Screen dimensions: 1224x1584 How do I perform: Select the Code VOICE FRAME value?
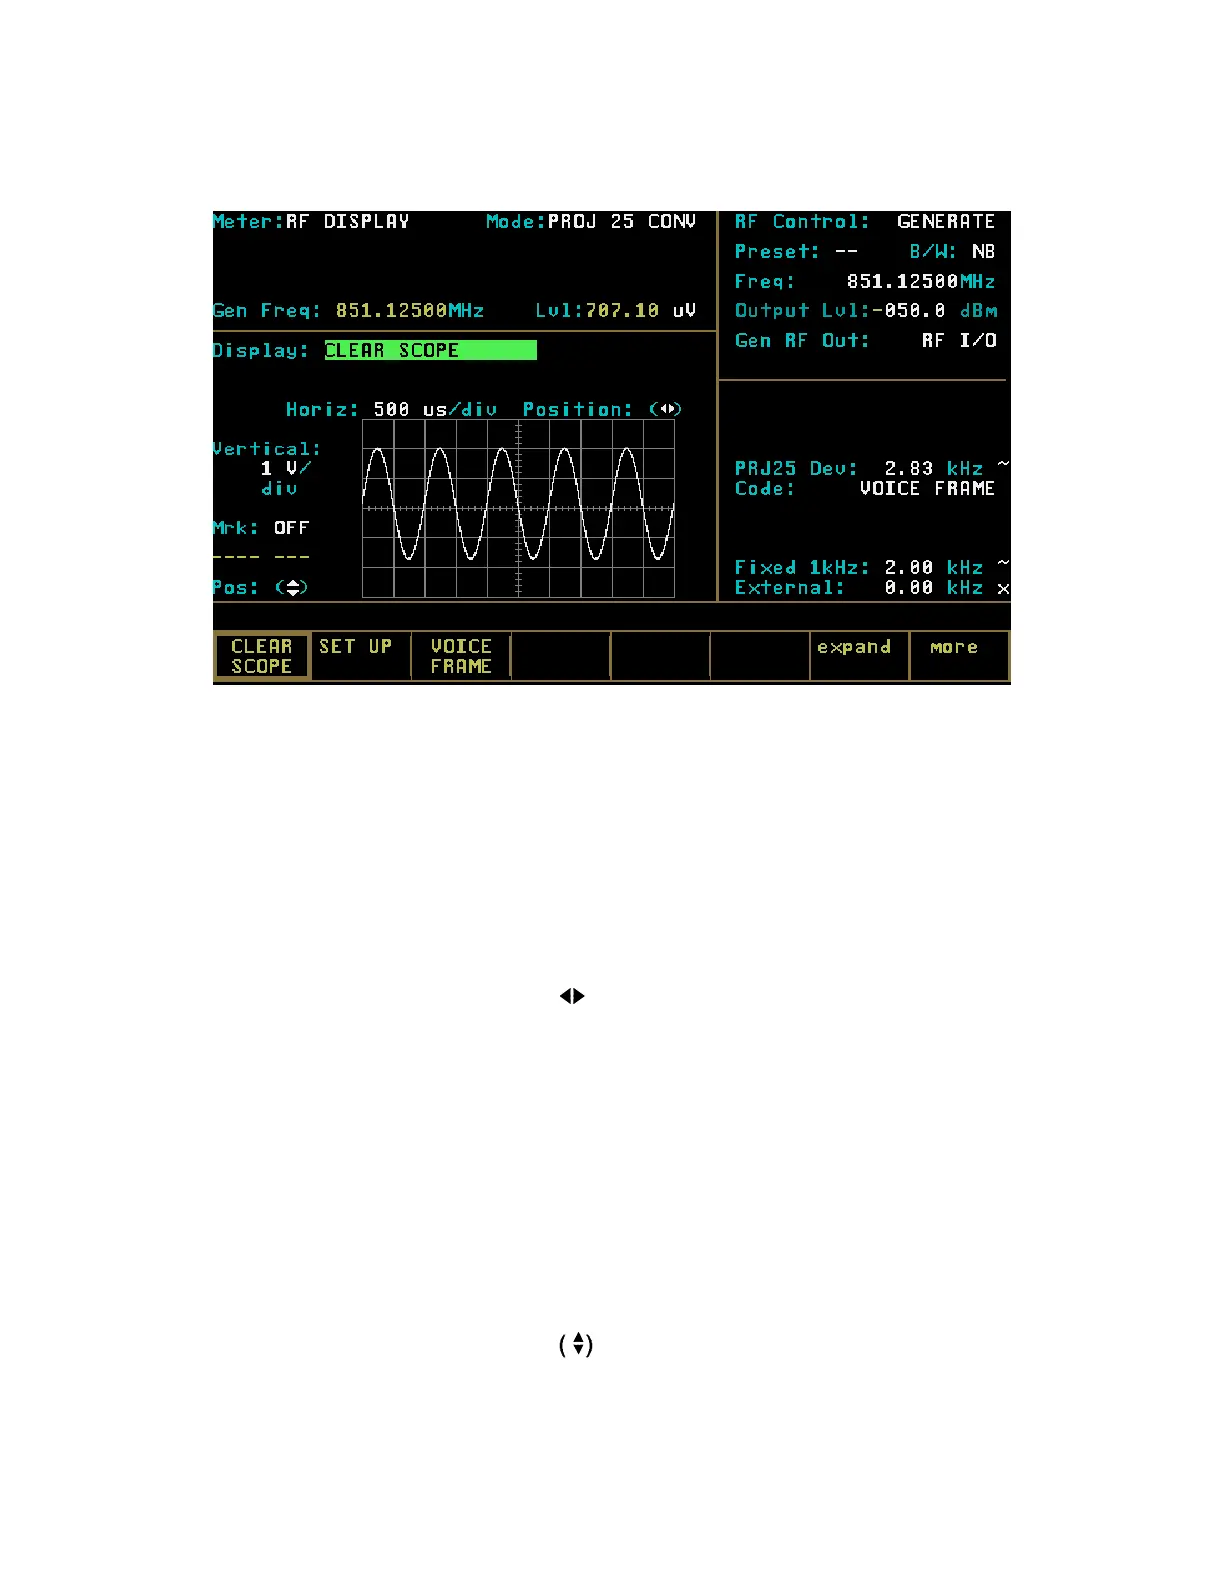[927, 488]
